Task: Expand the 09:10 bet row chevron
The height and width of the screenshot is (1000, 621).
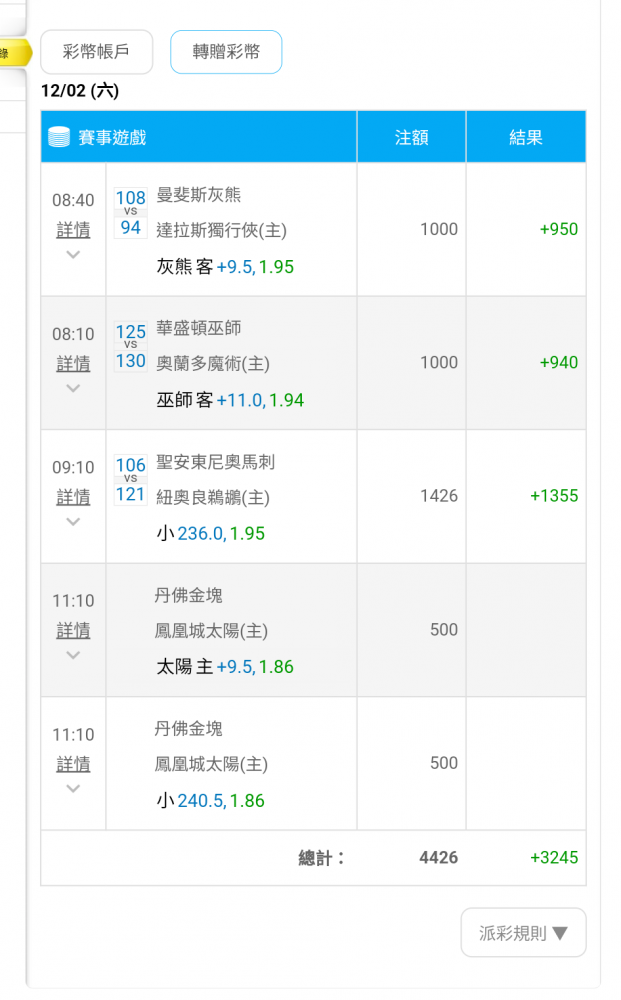Action: tap(73, 522)
